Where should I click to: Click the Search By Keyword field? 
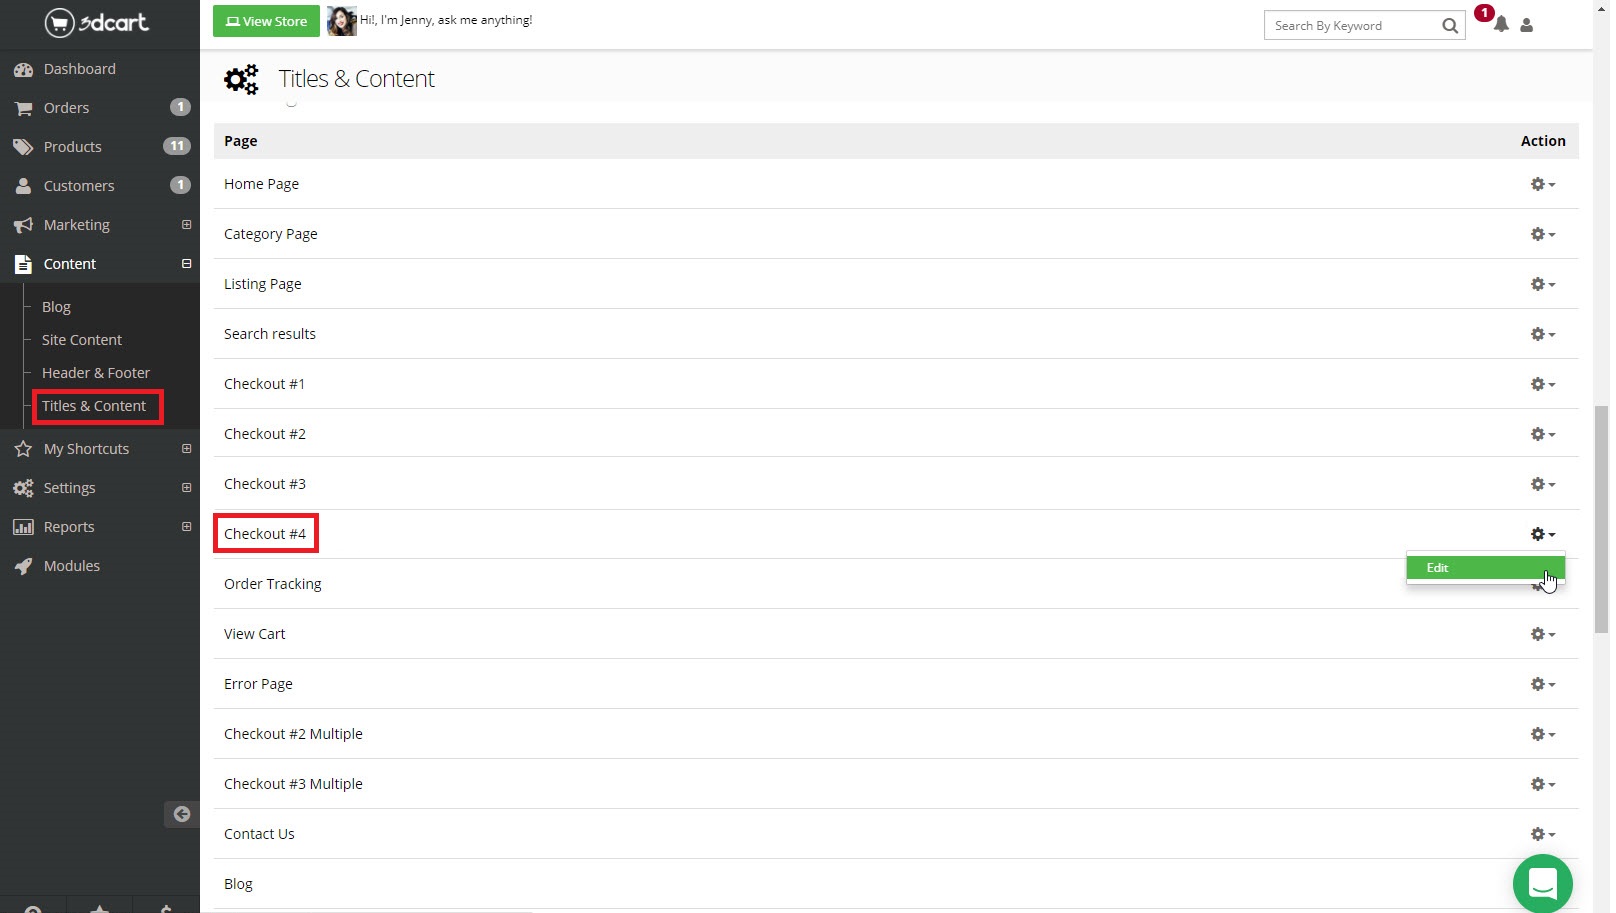pos(1352,26)
